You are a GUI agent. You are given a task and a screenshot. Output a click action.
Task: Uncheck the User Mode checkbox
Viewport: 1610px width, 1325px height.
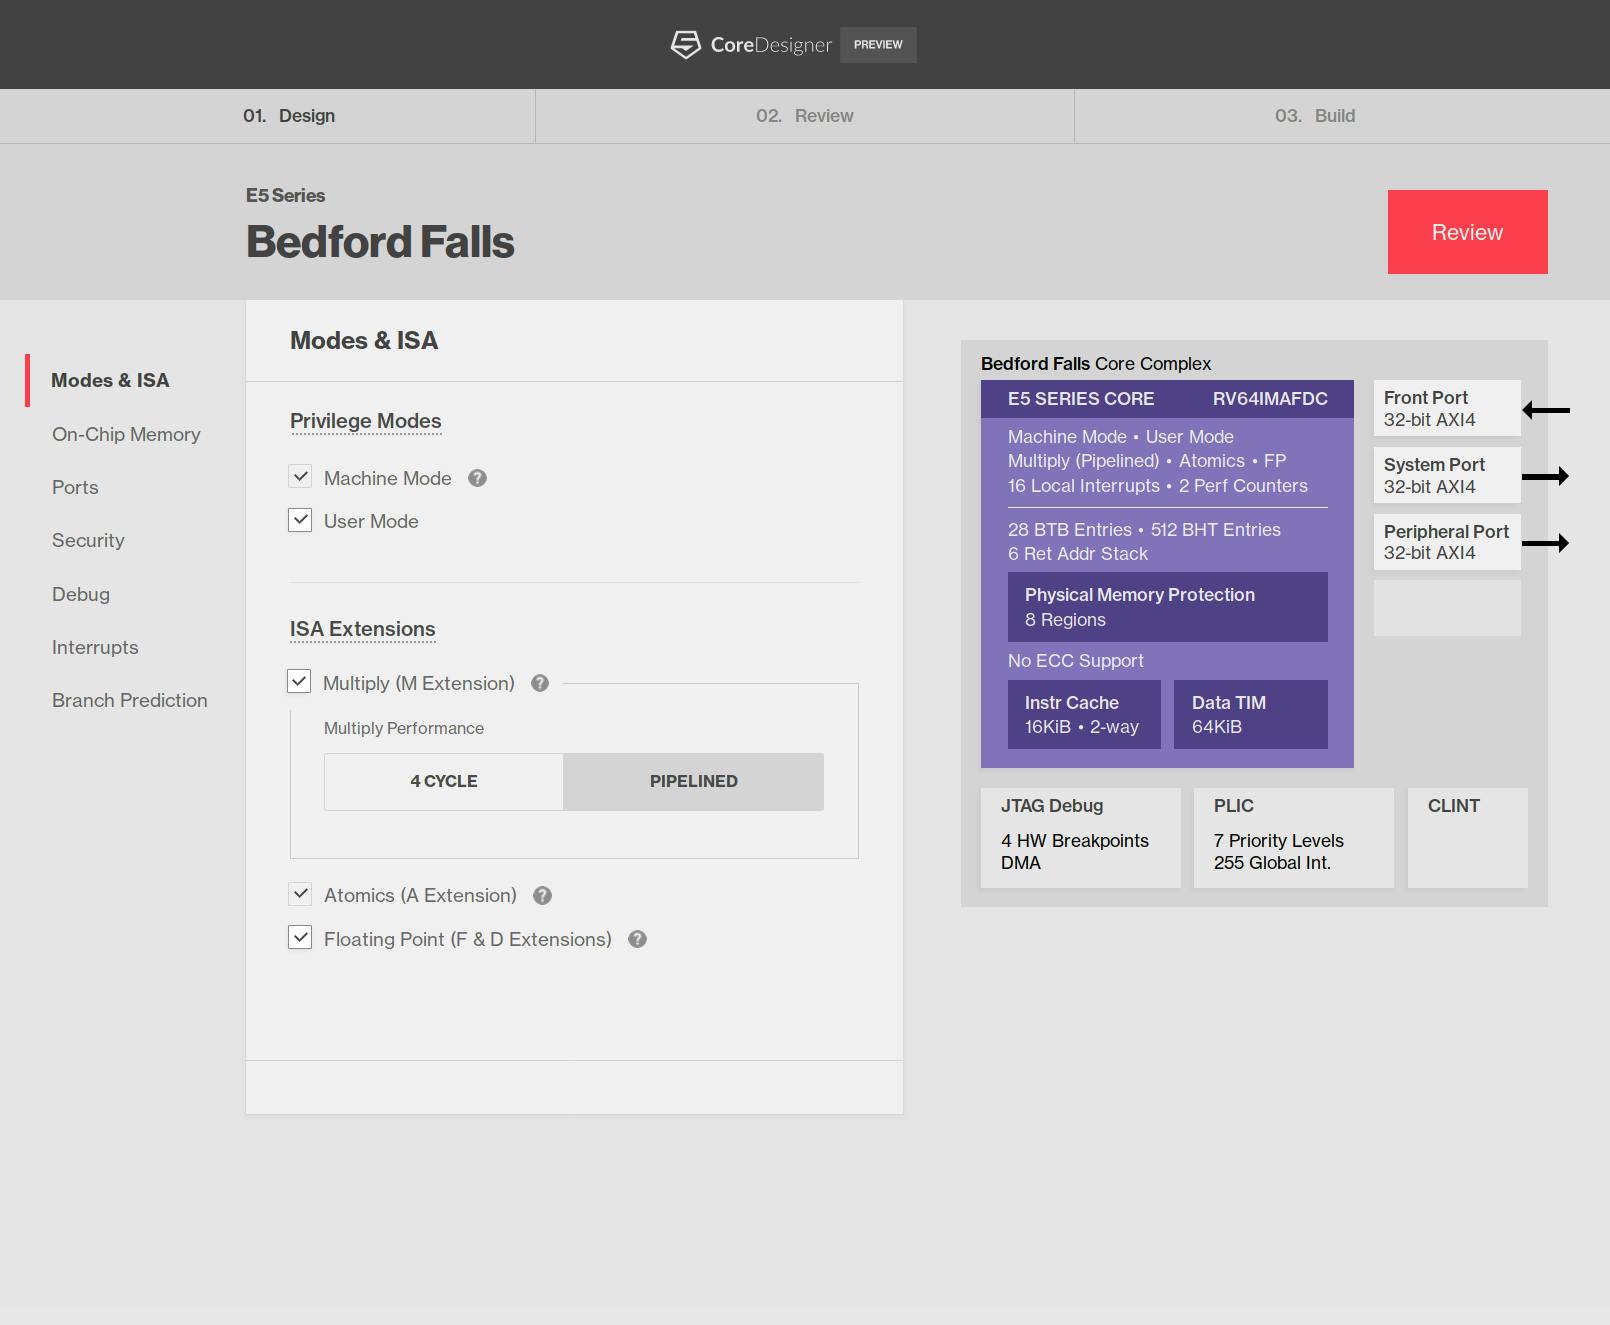click(300, 520)
